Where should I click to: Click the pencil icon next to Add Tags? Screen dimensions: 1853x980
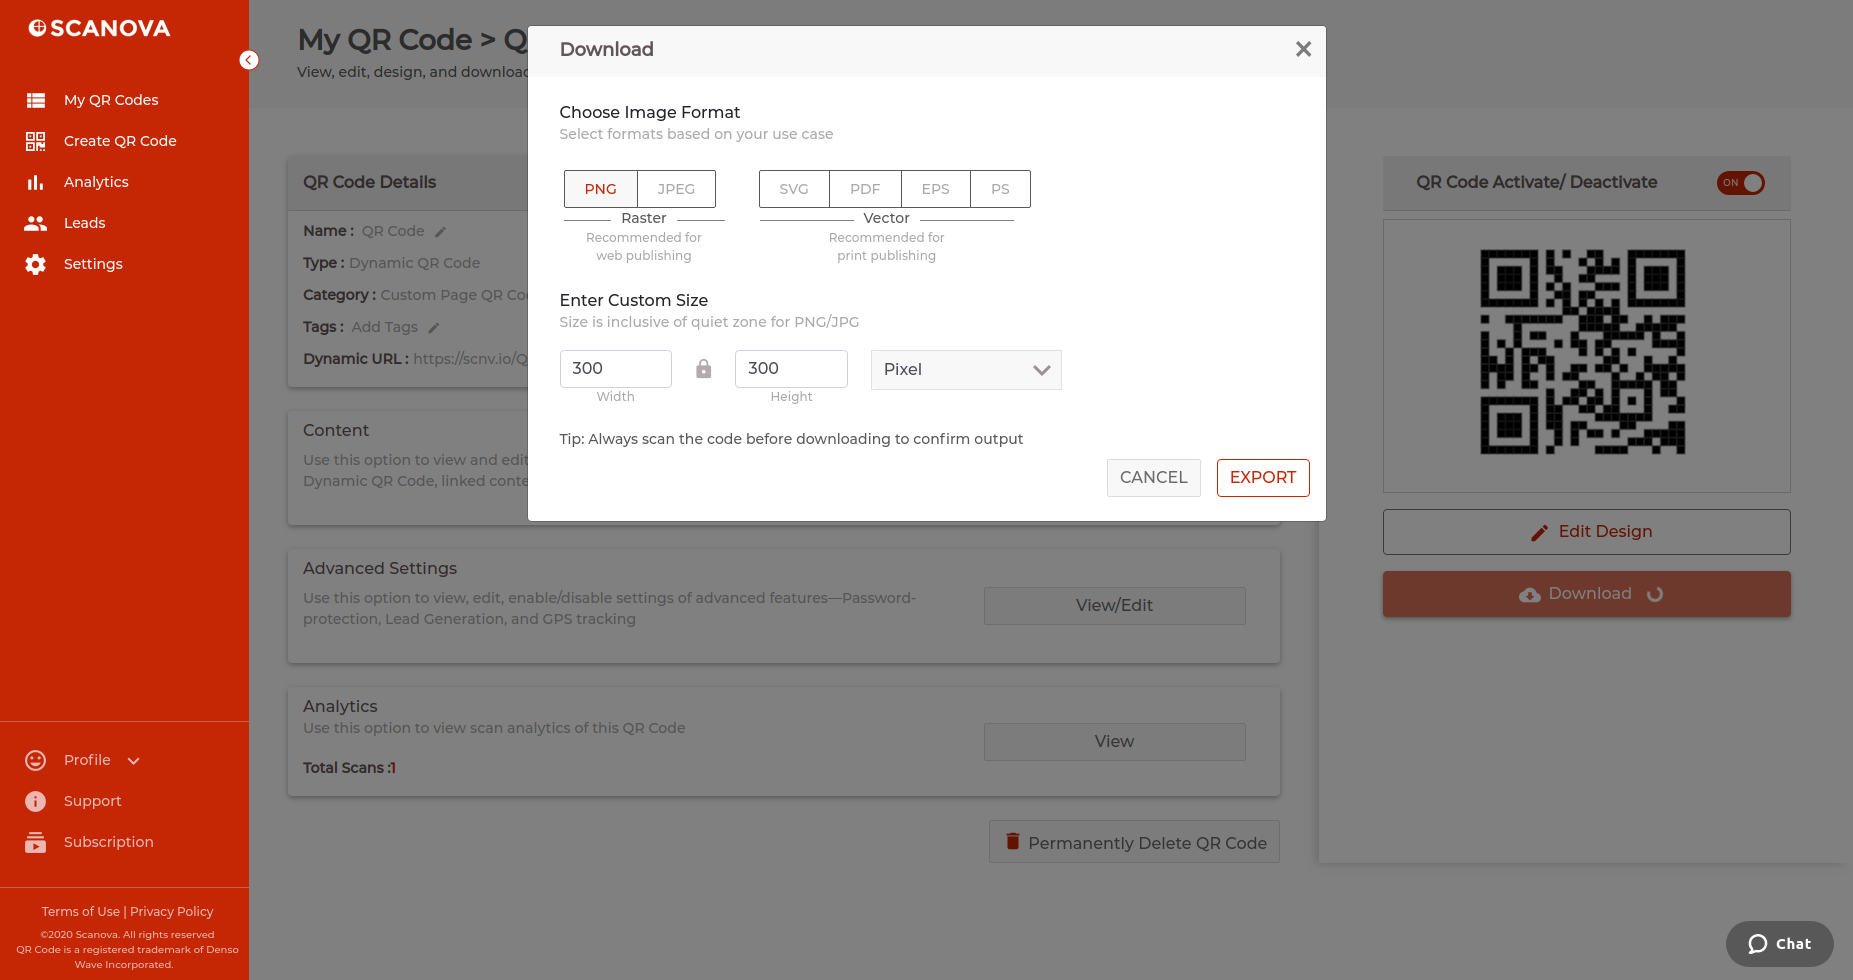pos(434,328)
